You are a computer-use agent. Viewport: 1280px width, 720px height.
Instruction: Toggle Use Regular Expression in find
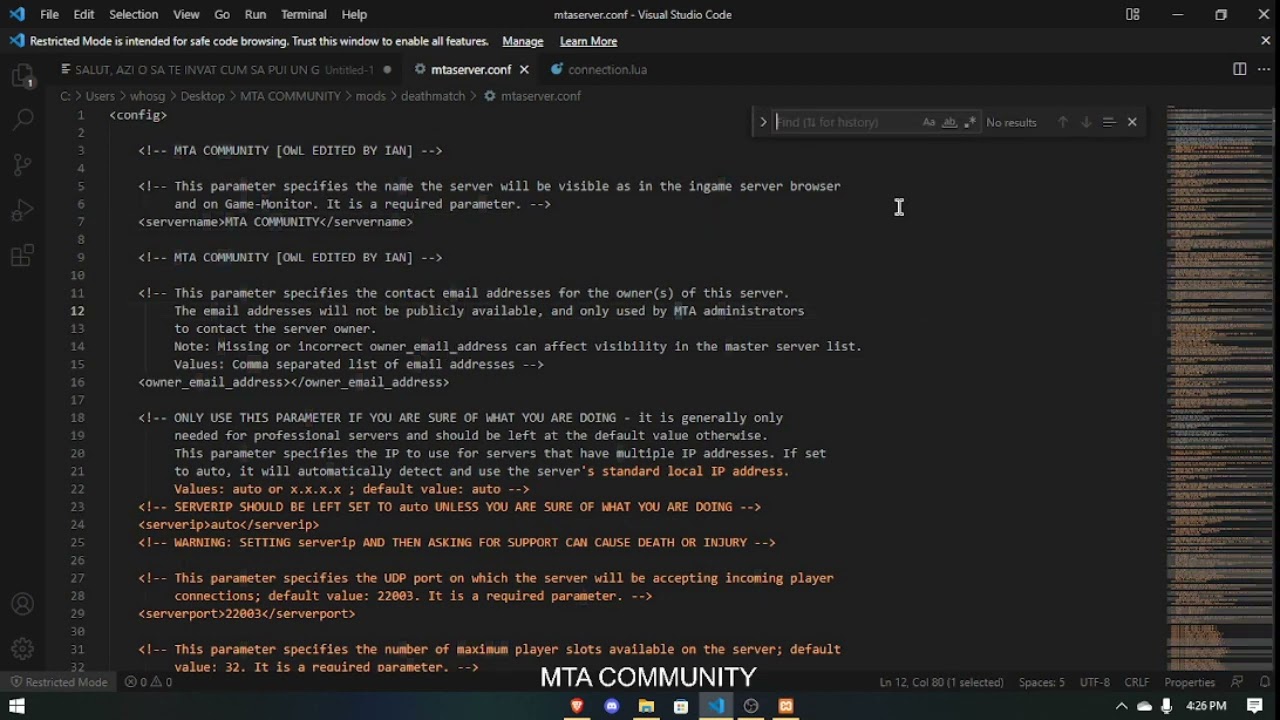[969, 122]
